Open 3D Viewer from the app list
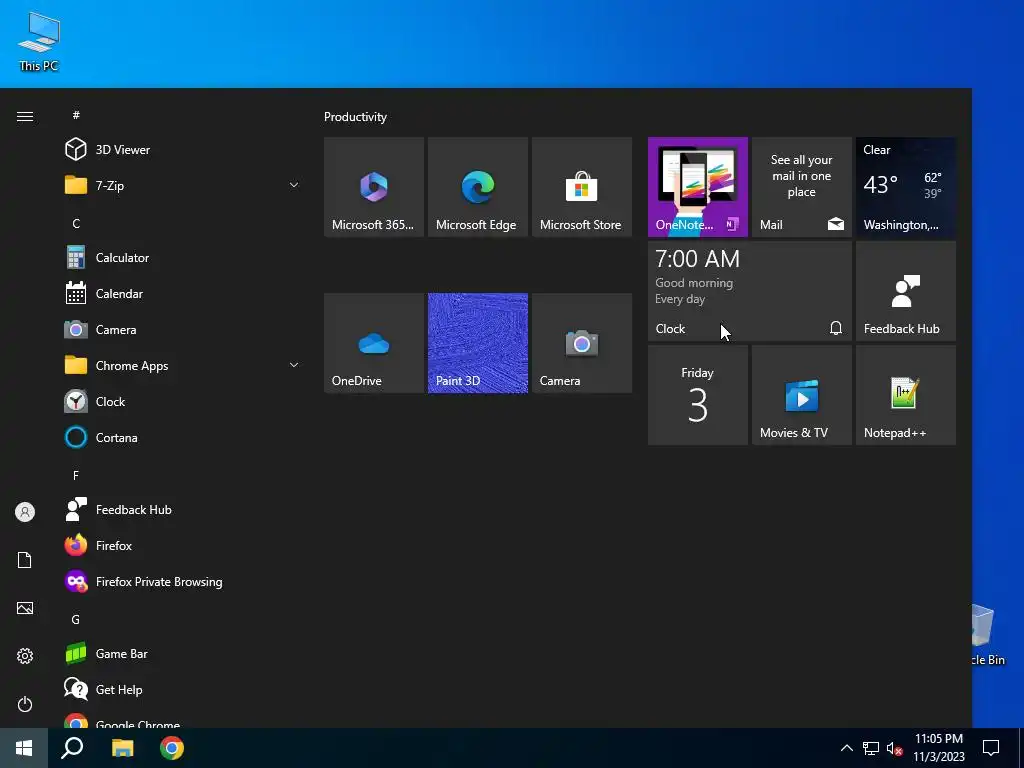Image resolution: width=1024 pixels, height=768 pixels. tap(182, 150)
